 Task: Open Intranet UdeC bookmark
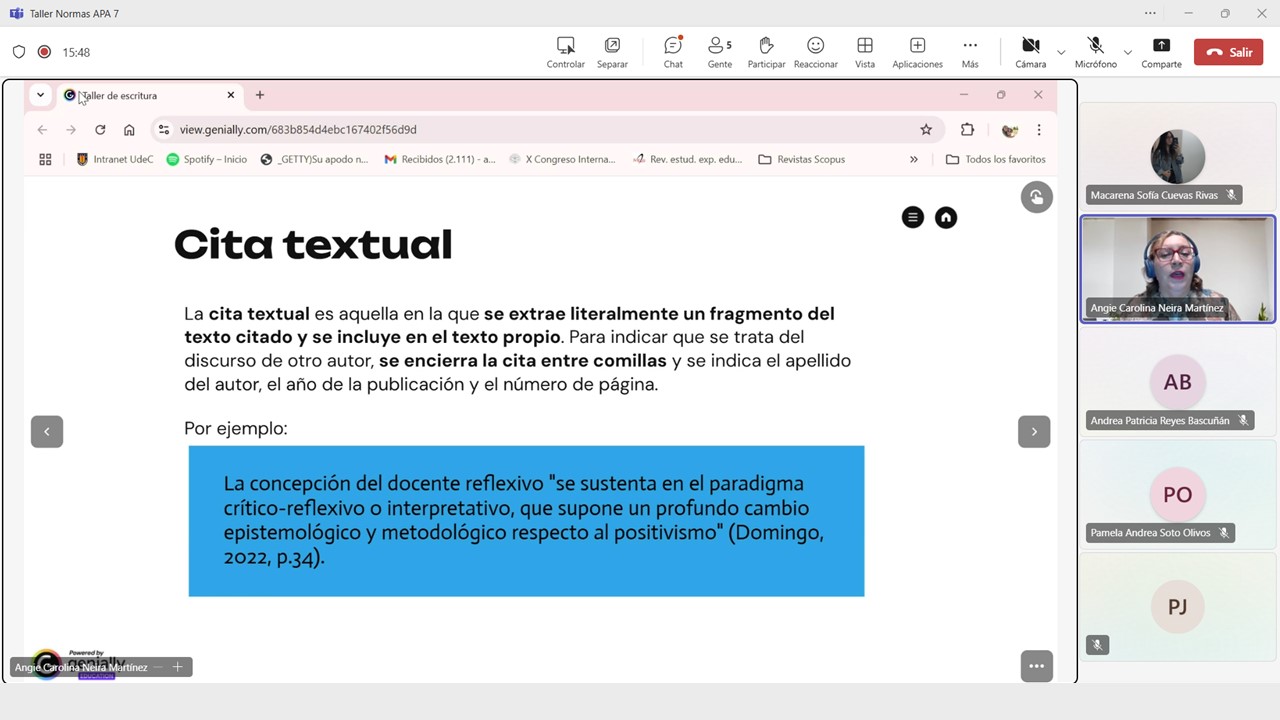coord(115,159)
